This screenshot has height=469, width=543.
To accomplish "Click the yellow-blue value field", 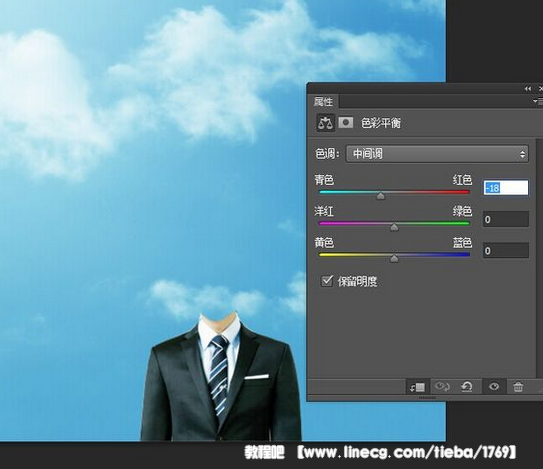I will (x=506, y=250).
